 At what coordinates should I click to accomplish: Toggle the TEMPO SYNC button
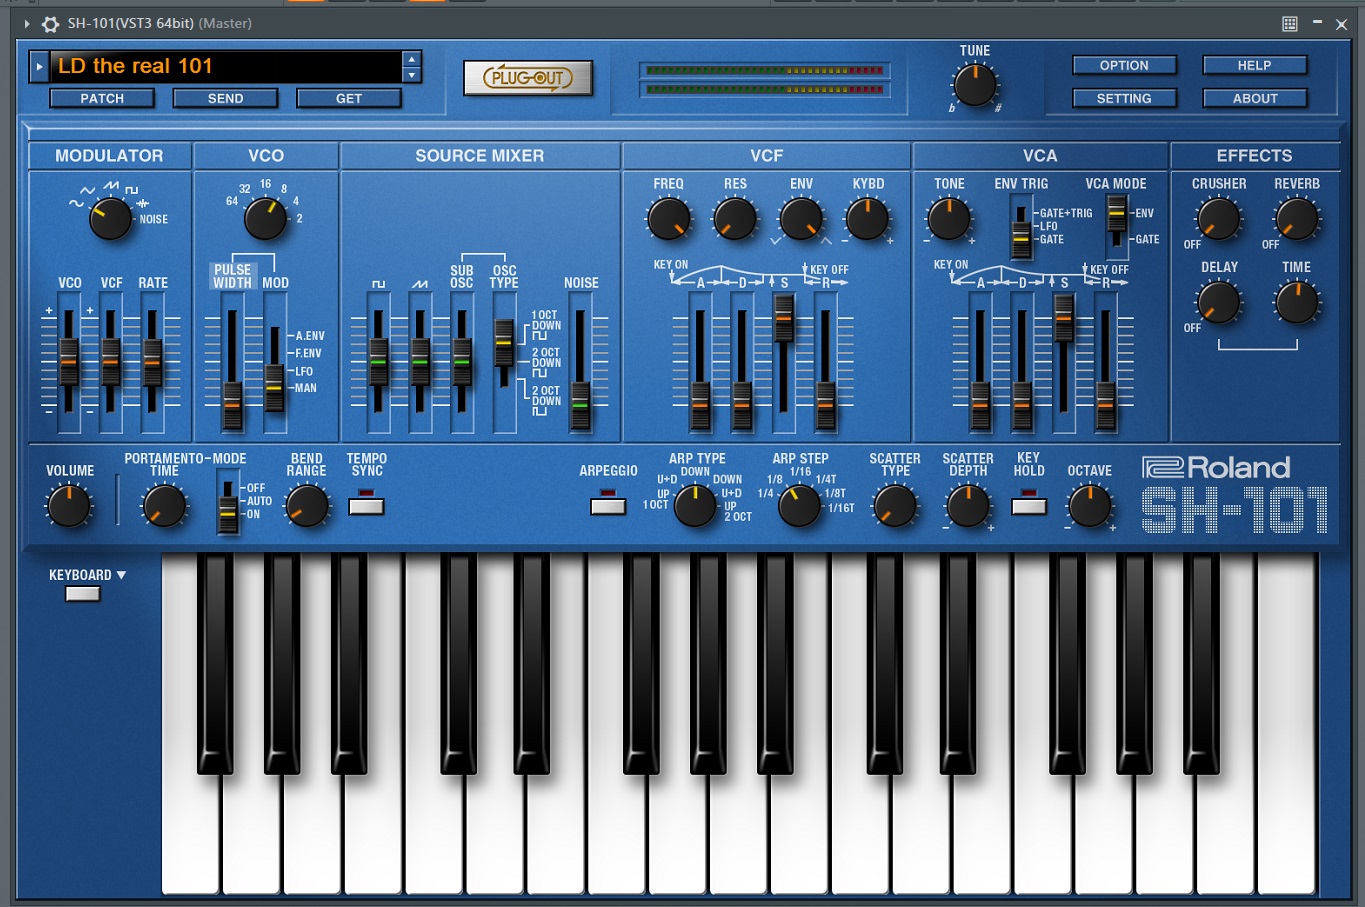(x=367, y=506)
